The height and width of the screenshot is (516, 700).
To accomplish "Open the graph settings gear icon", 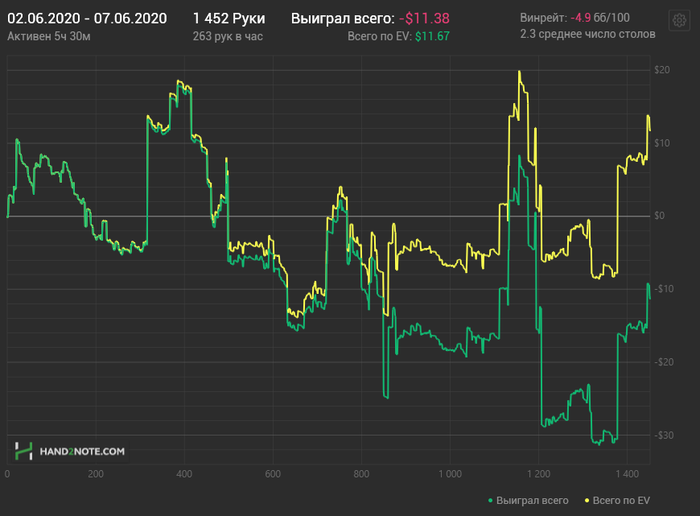I will click(x=679, y=21).
